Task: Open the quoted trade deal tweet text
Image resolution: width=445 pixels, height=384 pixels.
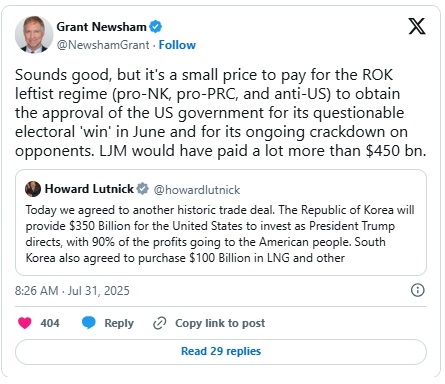Action: point(220,234)
